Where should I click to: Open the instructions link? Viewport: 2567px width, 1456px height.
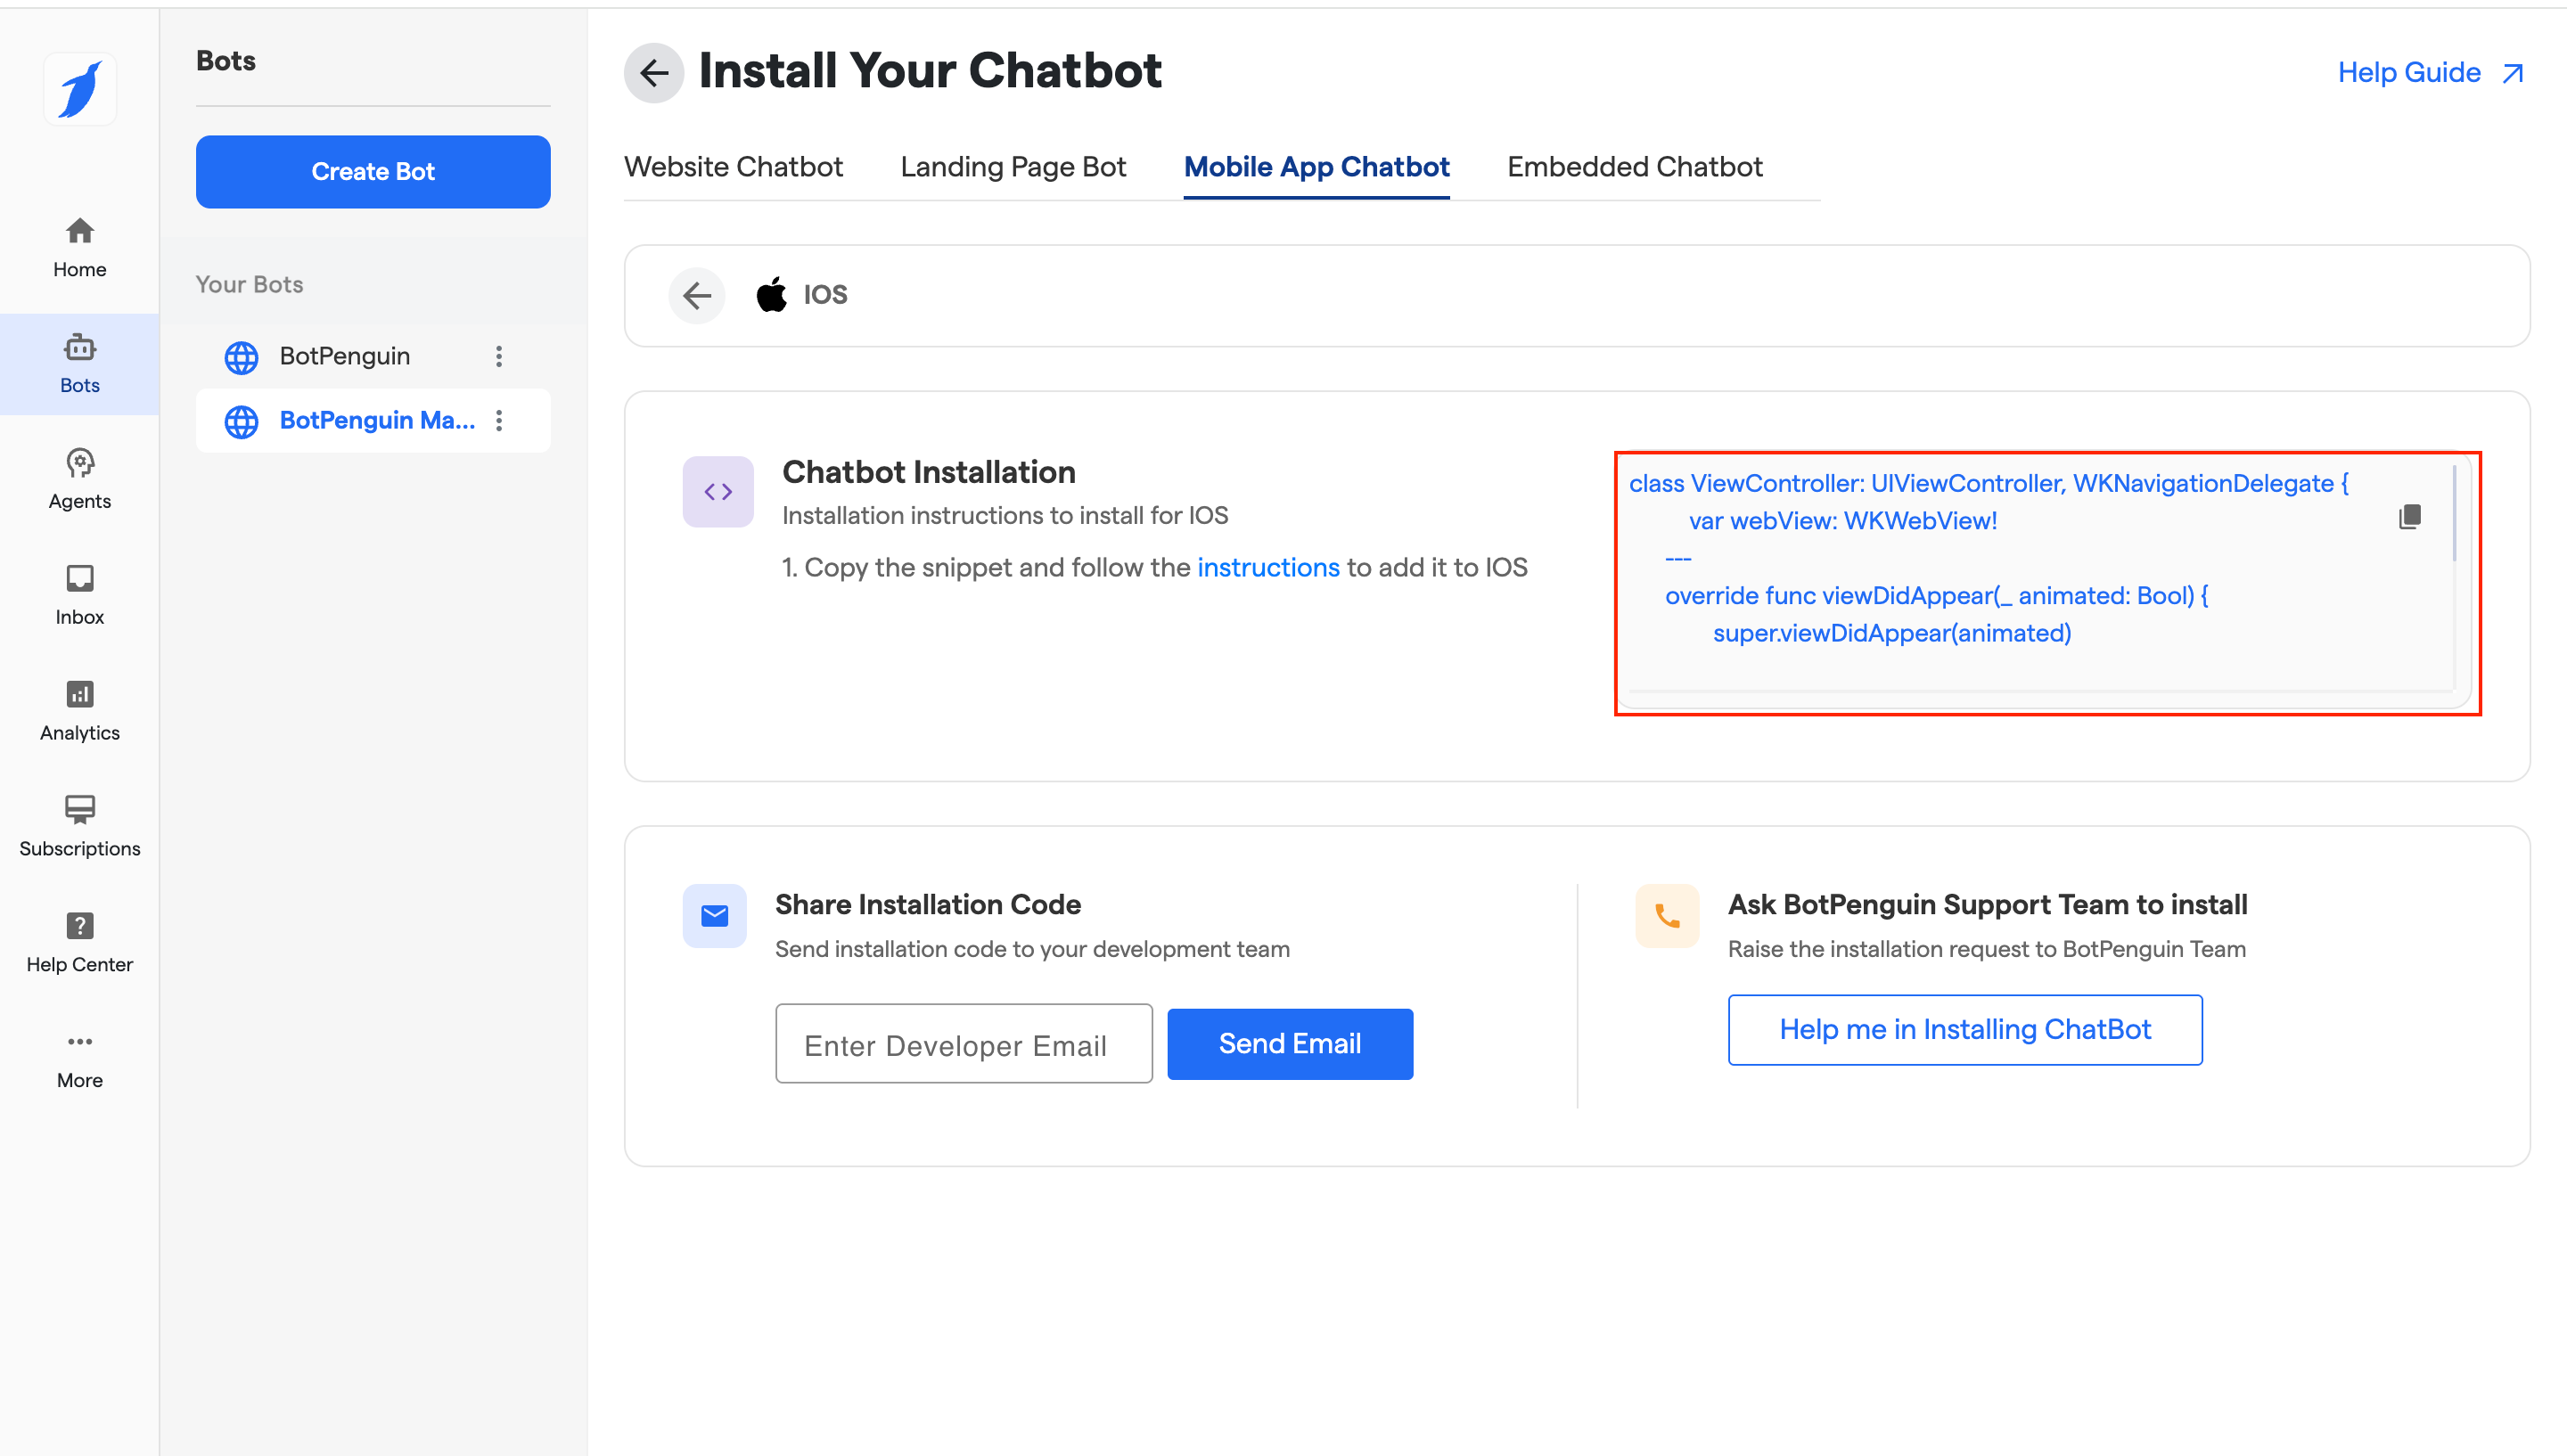pyautogui.click(x=1268, y=567)
